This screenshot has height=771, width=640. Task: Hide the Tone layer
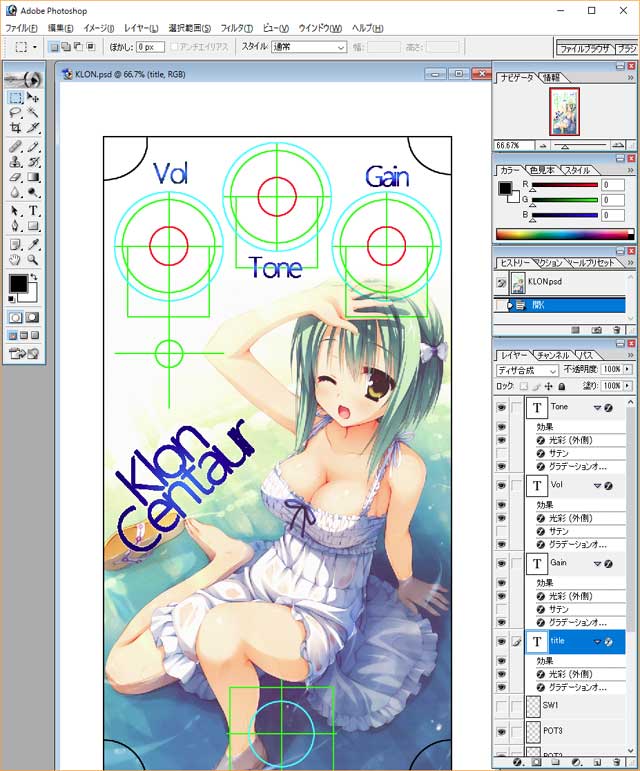(501, 408)
